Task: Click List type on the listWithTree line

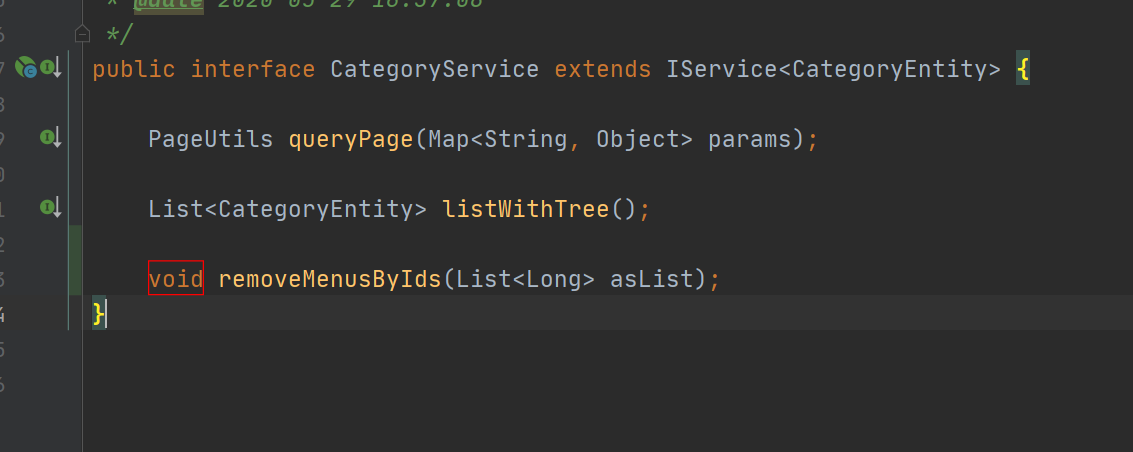Action: pyautogui.click(x=176, y=209)
